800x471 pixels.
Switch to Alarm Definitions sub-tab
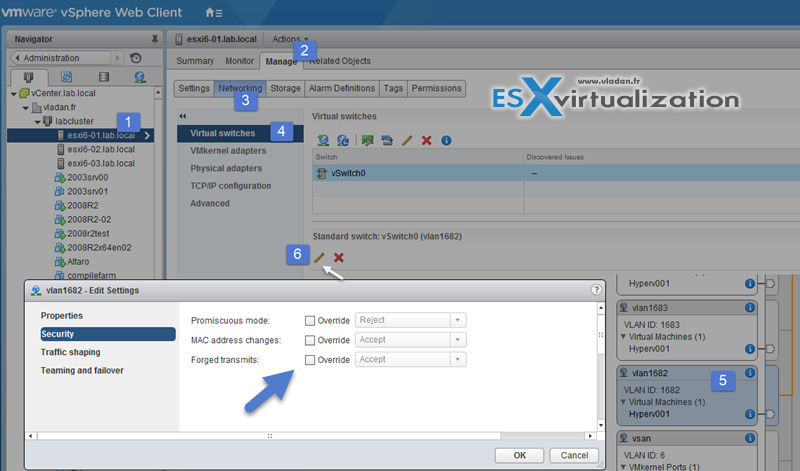(x=342, y=88)
